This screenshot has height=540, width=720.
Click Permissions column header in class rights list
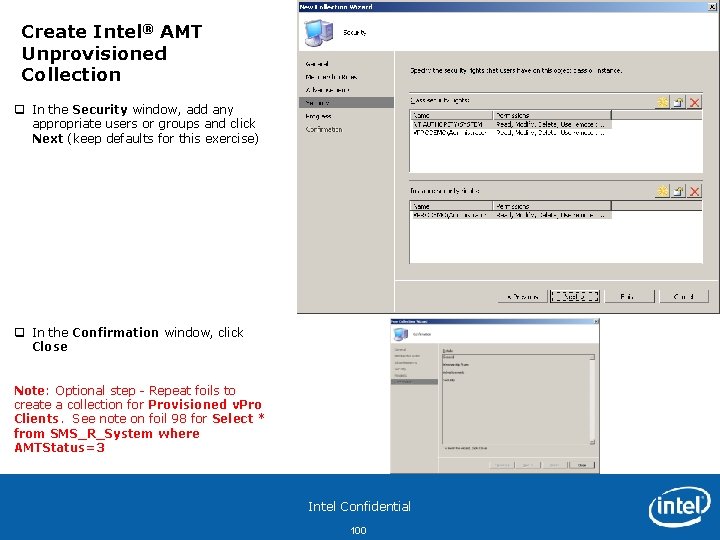pyautogui.click(x=552, y=115)
